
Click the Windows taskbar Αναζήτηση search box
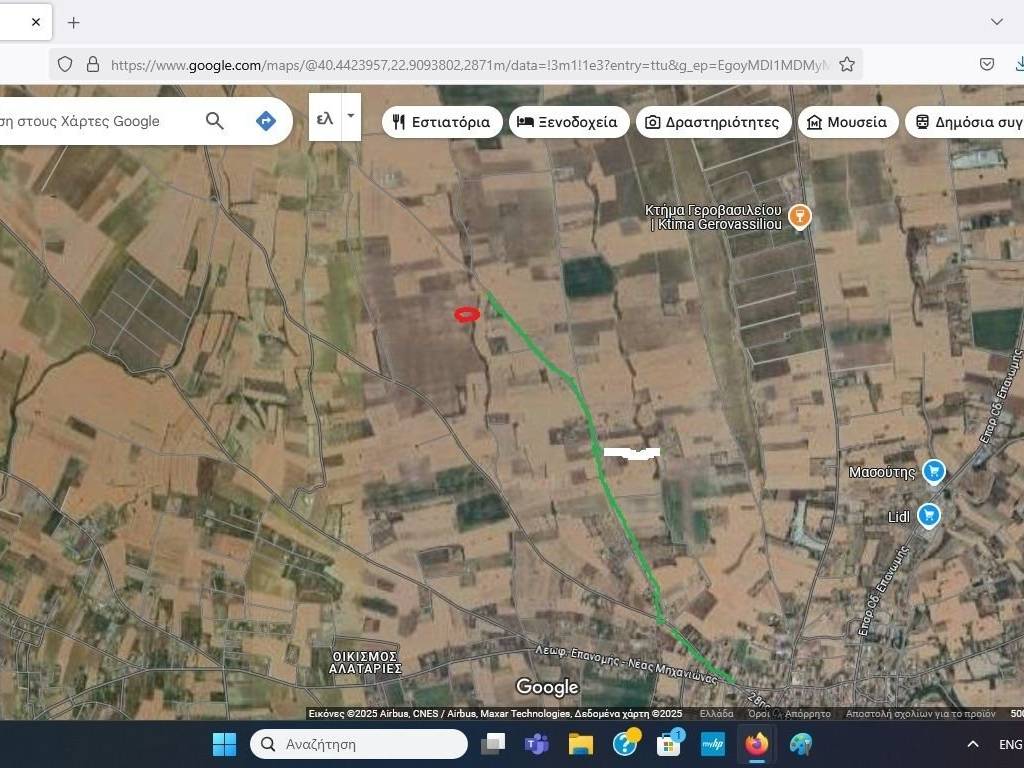click(359, 744)
